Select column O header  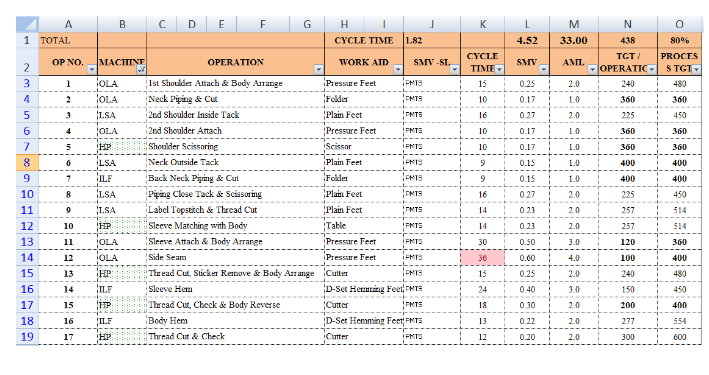click(x=680, y=24)
